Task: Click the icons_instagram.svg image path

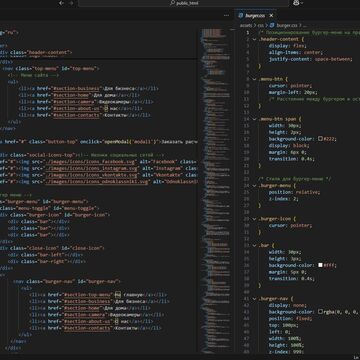Action: pos(91,168)
